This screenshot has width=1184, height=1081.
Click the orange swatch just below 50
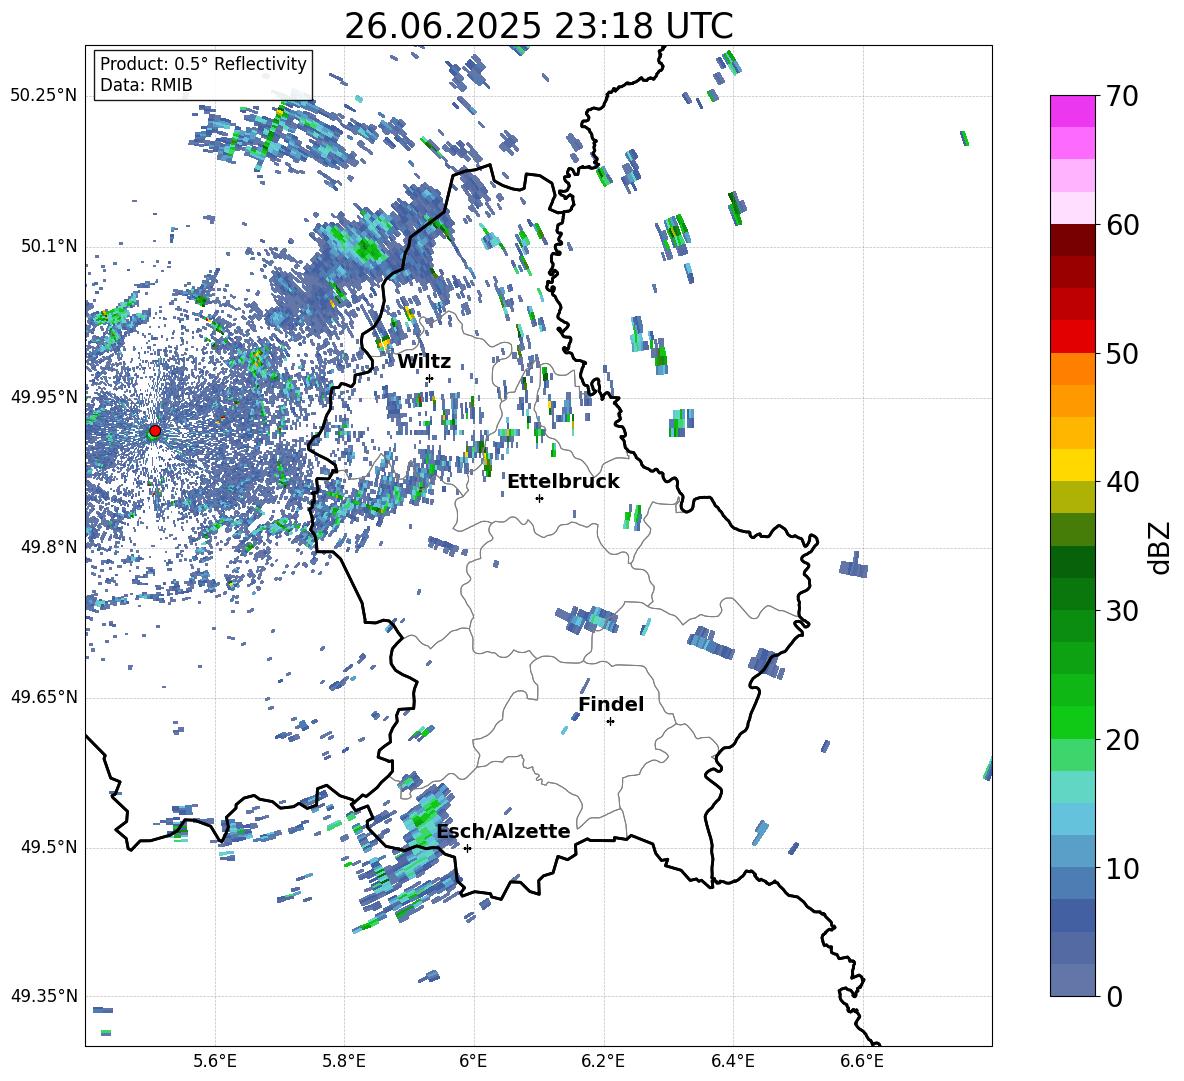pos(1072,368)
